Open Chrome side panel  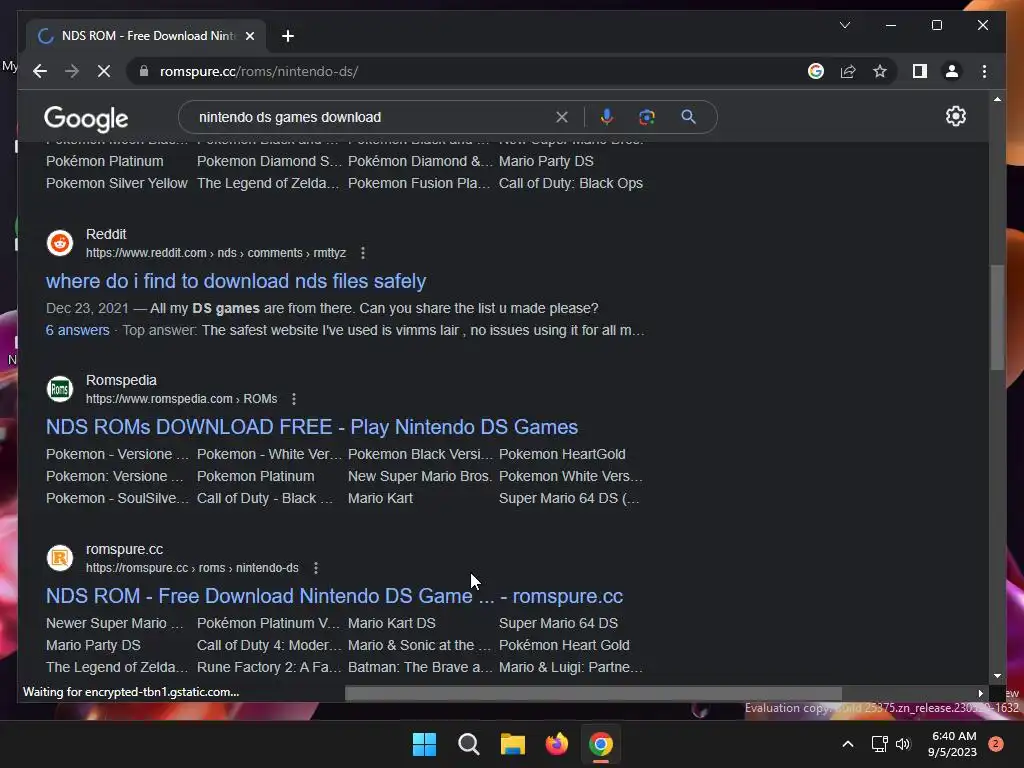pos(920,71)
